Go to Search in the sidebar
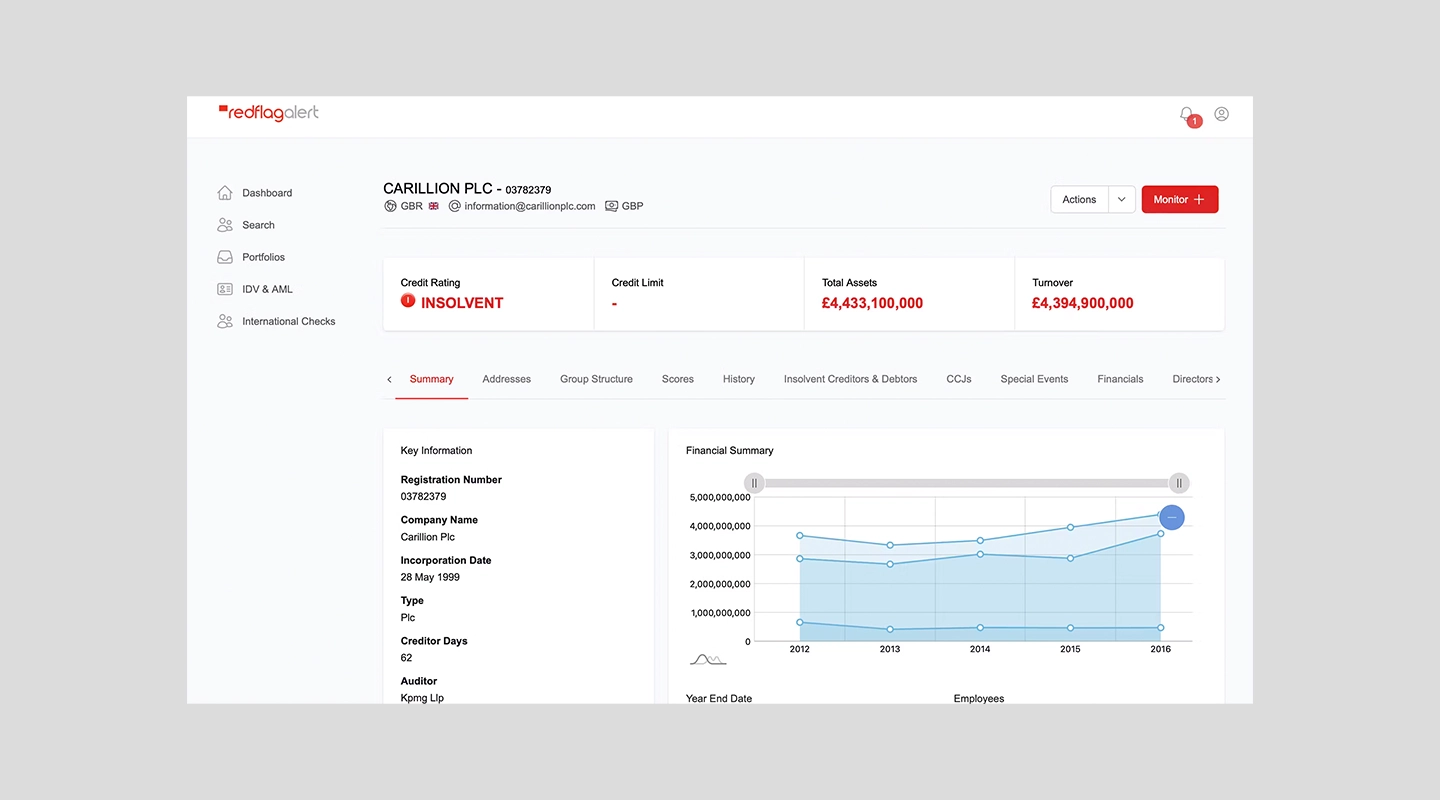The image size is (1440, 800). 258,225
